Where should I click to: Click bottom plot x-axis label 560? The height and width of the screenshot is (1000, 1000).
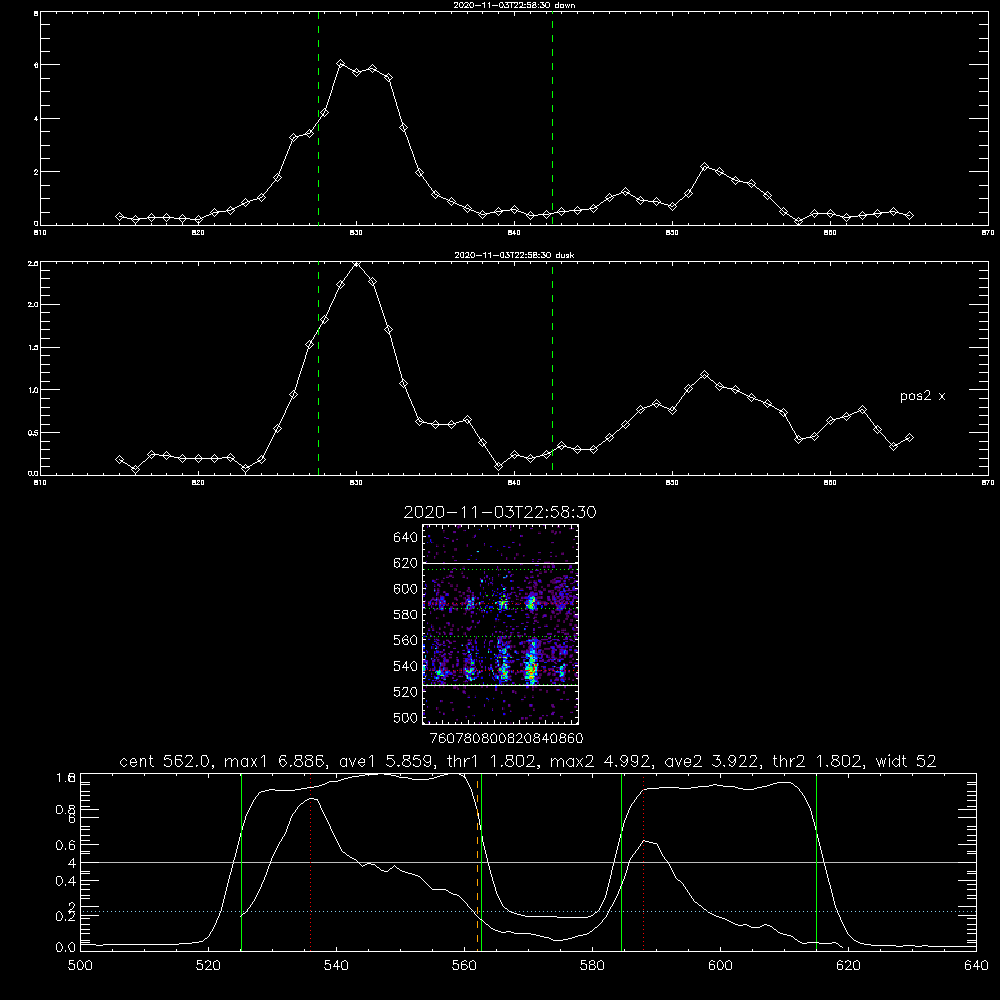click(x=464, y=966)
